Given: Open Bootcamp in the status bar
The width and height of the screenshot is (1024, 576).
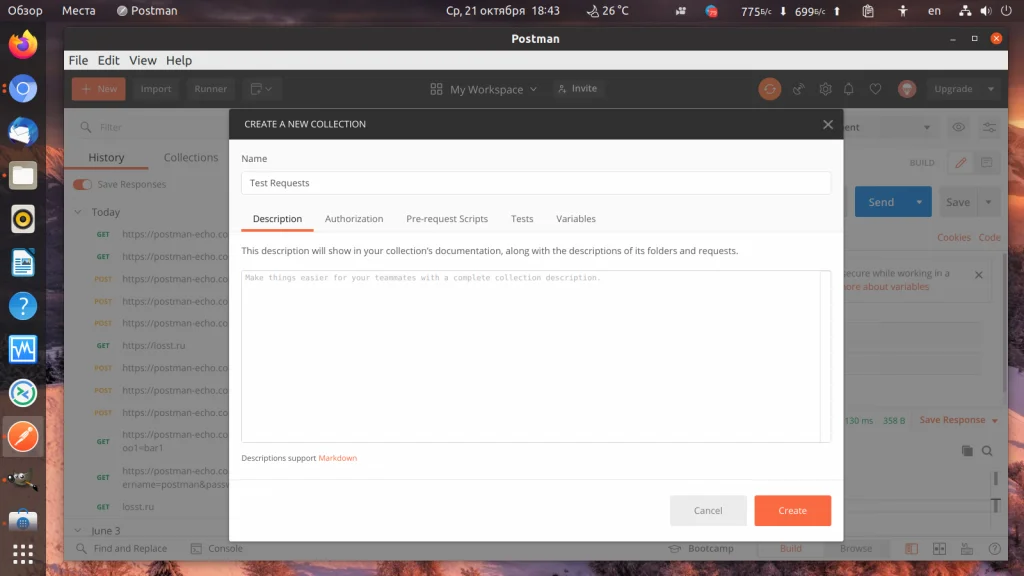Looking at the screenshot, I should [701, 549].
